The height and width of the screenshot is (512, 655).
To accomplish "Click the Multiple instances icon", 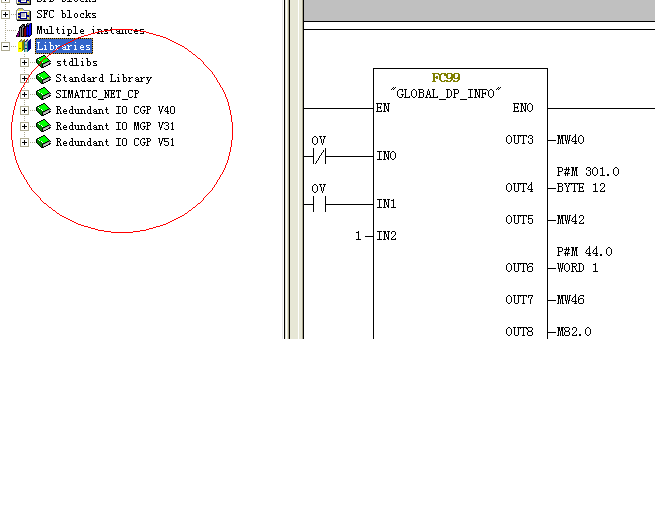I will click(x=24, y=30).
